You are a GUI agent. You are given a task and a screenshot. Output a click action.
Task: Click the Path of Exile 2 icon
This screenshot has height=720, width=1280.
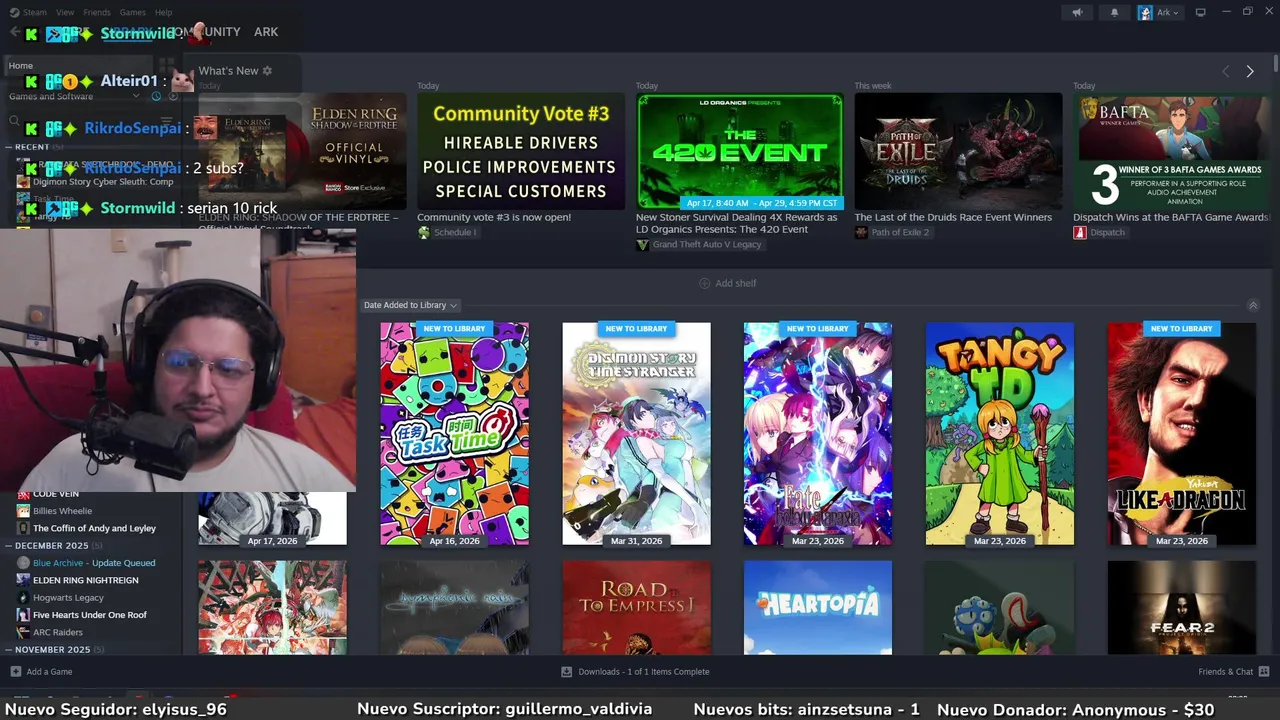861,233
